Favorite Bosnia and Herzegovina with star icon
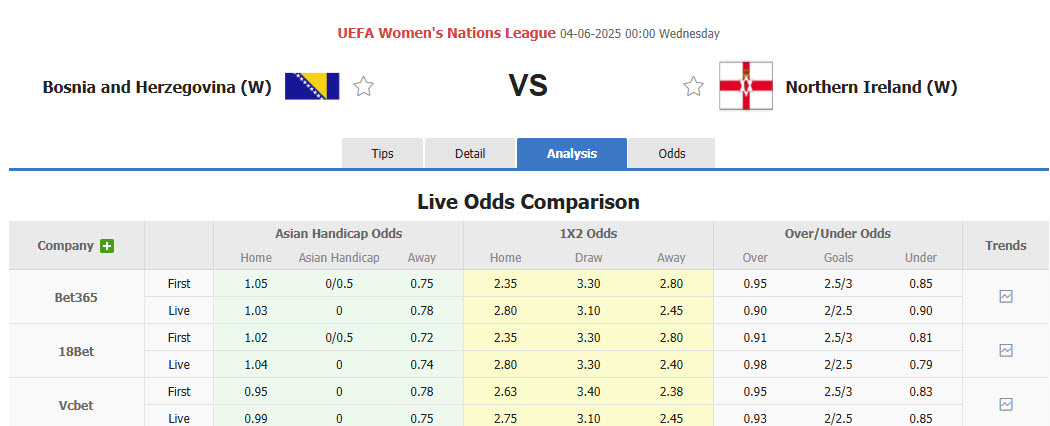 [x=363, y=87]
